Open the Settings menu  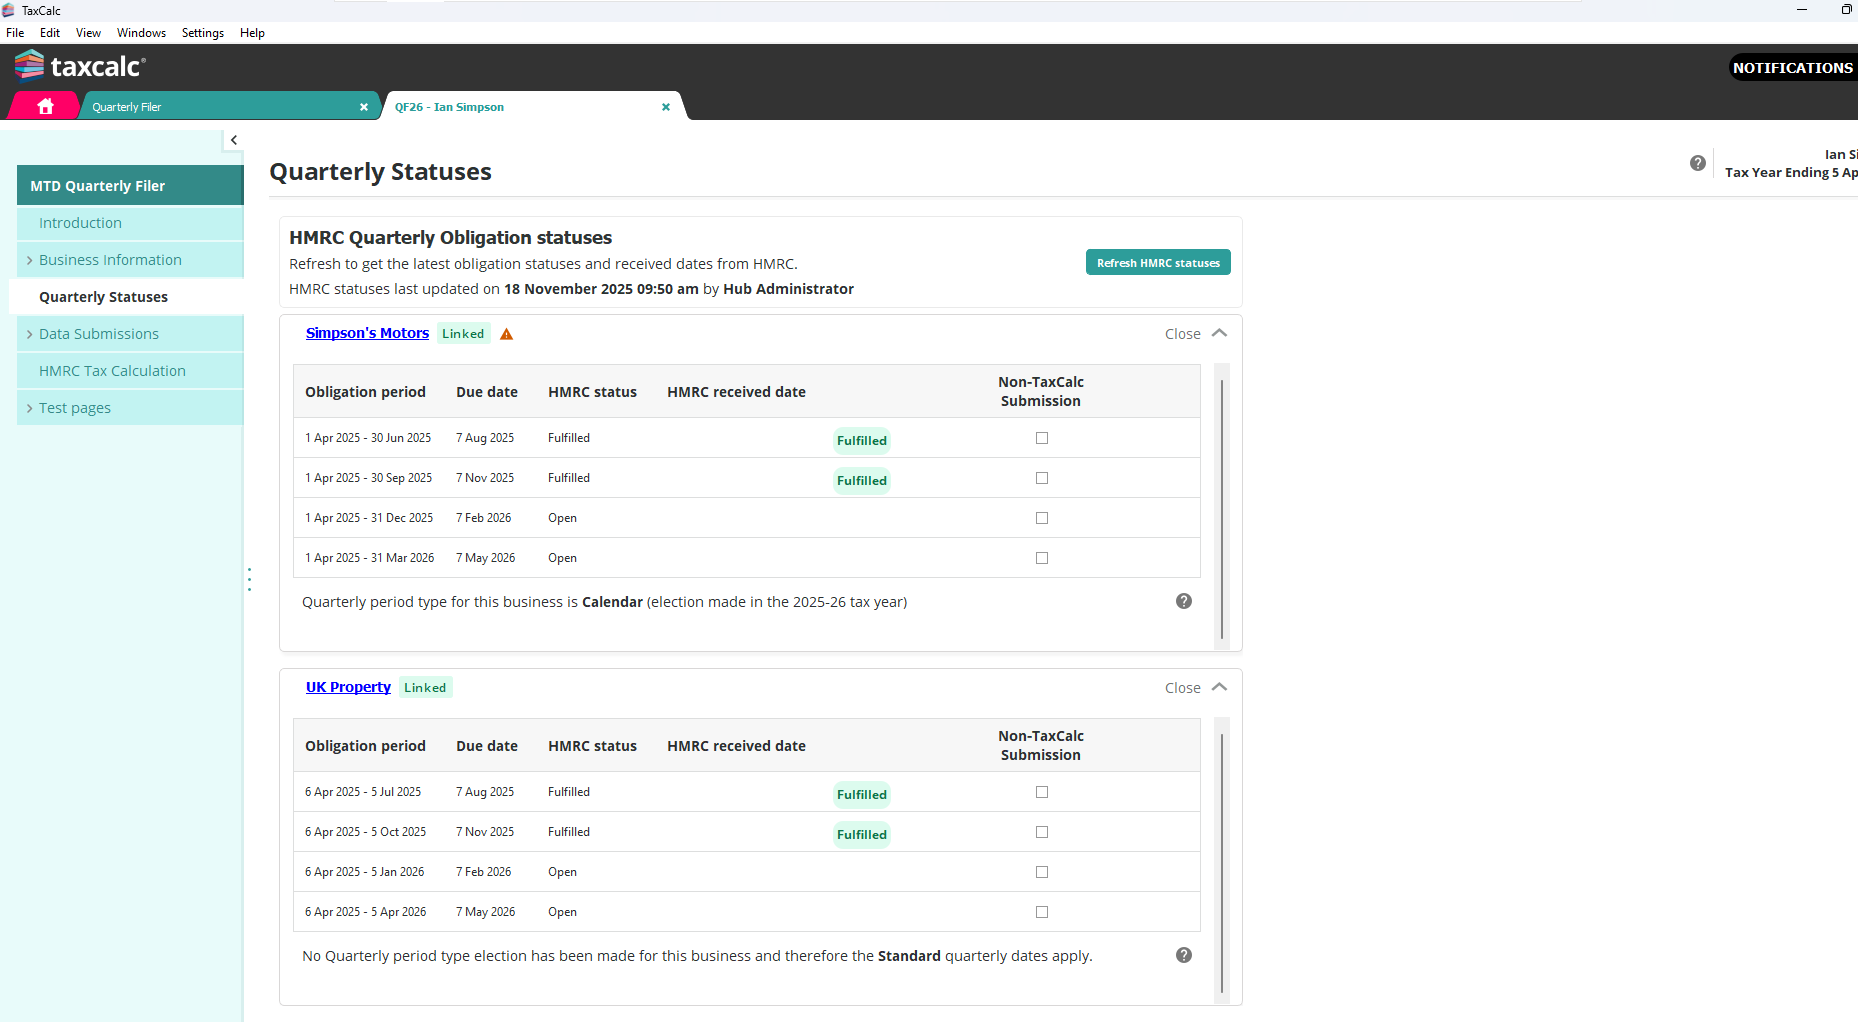coord(203,33)
